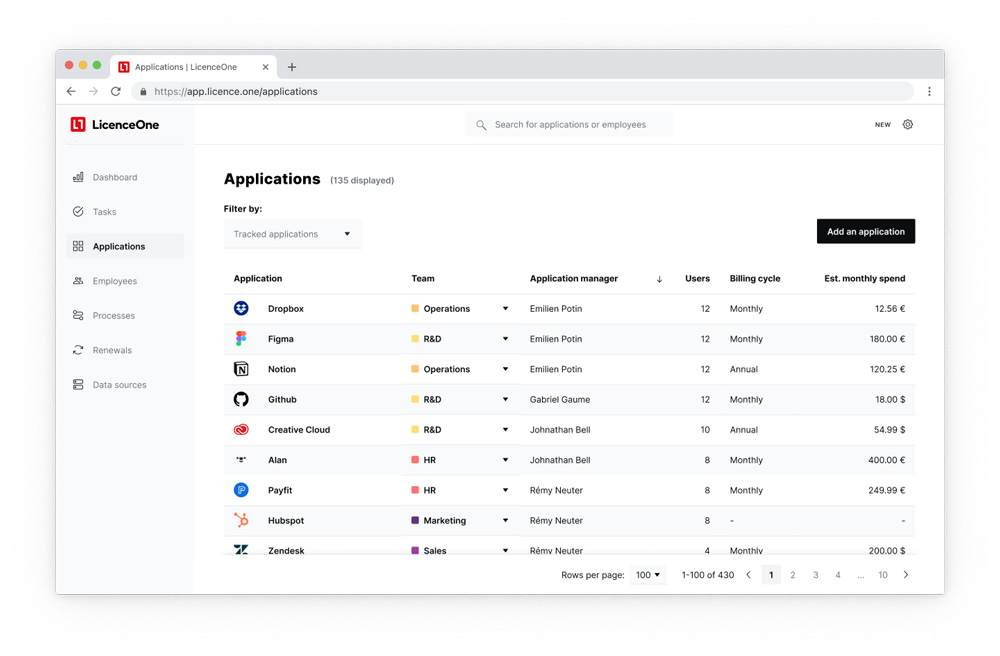Click the orange Operations swatch for Dropbox
Image resolution: width=1000 pixels, height=656 pixels.
[x=415, y=309]
